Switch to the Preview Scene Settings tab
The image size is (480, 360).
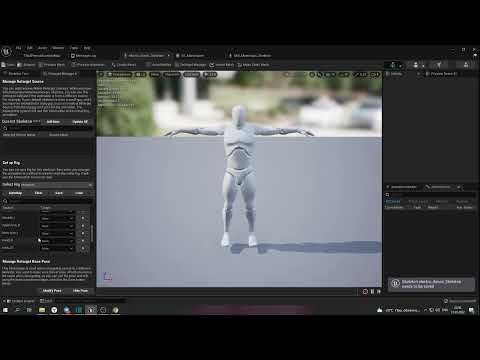click(442, 74)
